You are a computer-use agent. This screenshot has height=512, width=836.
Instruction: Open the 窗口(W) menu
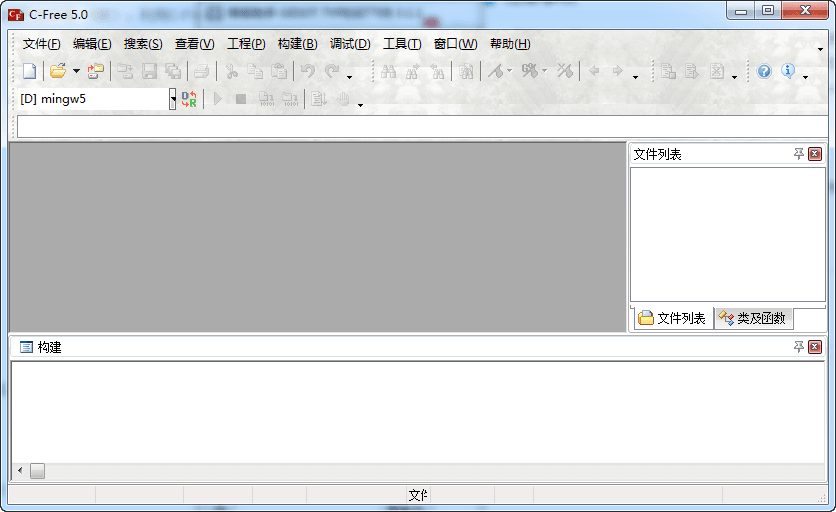coord(455,44)
